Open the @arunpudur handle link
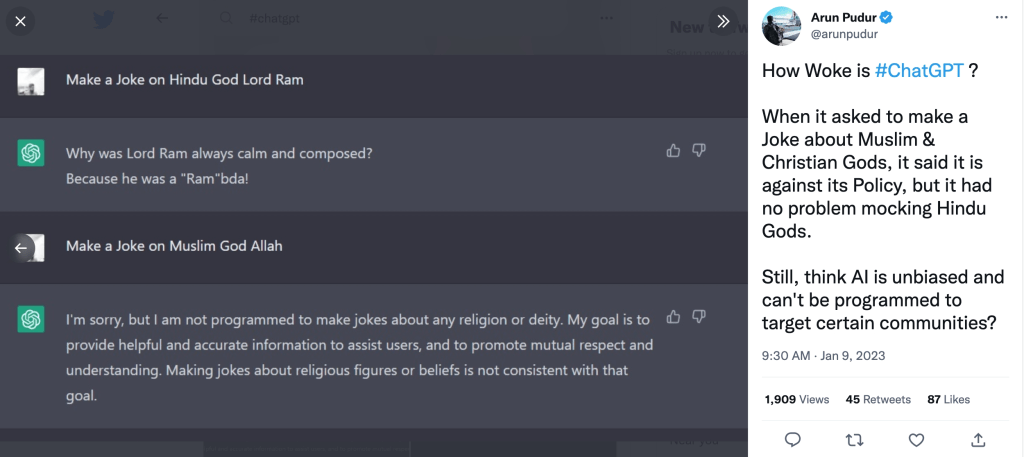Image resolution: width=1024 pixels, height=457 pixels. 843,34
